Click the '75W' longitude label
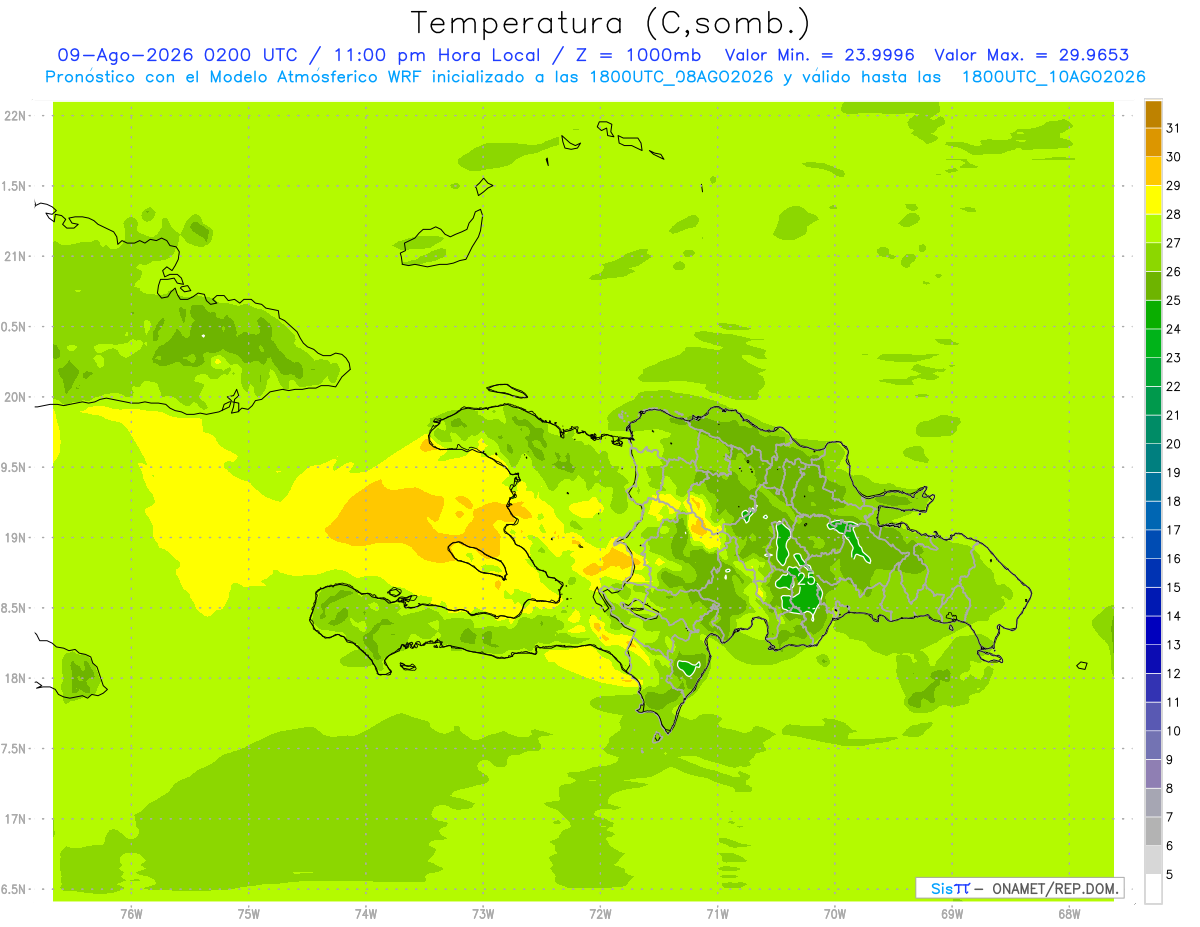 [x=249, y=914]
